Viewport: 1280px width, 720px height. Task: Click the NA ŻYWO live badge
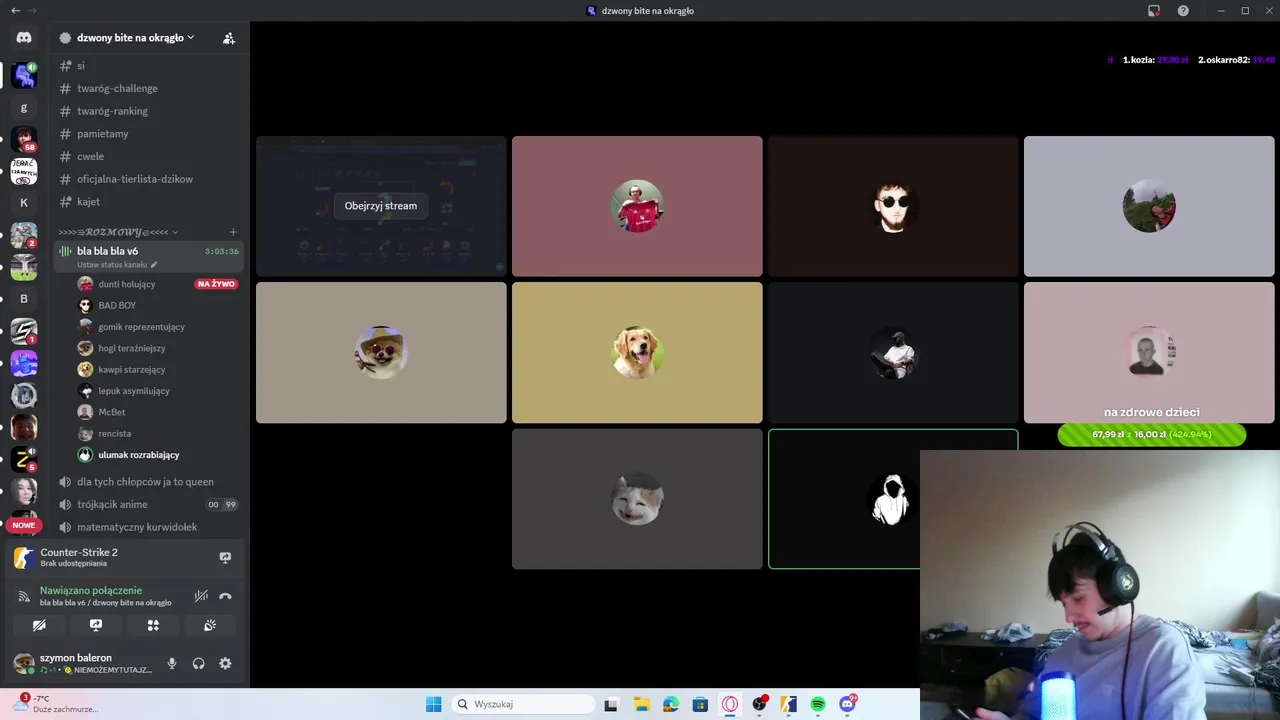(216, 284)
